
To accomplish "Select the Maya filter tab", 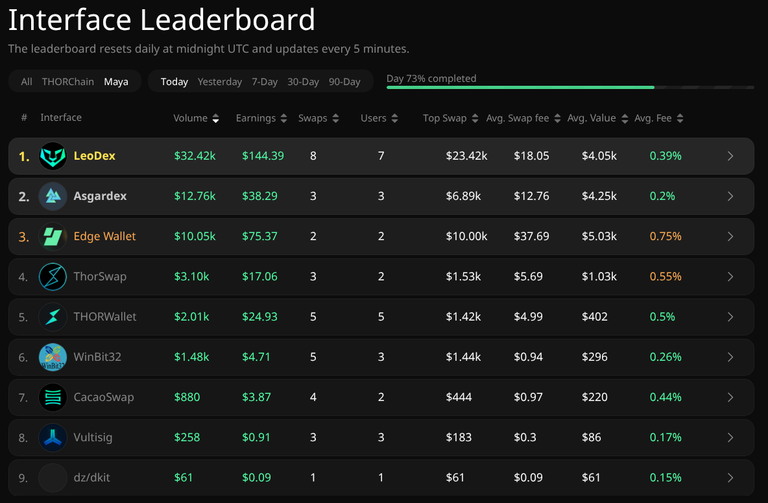I will point(116,82).
